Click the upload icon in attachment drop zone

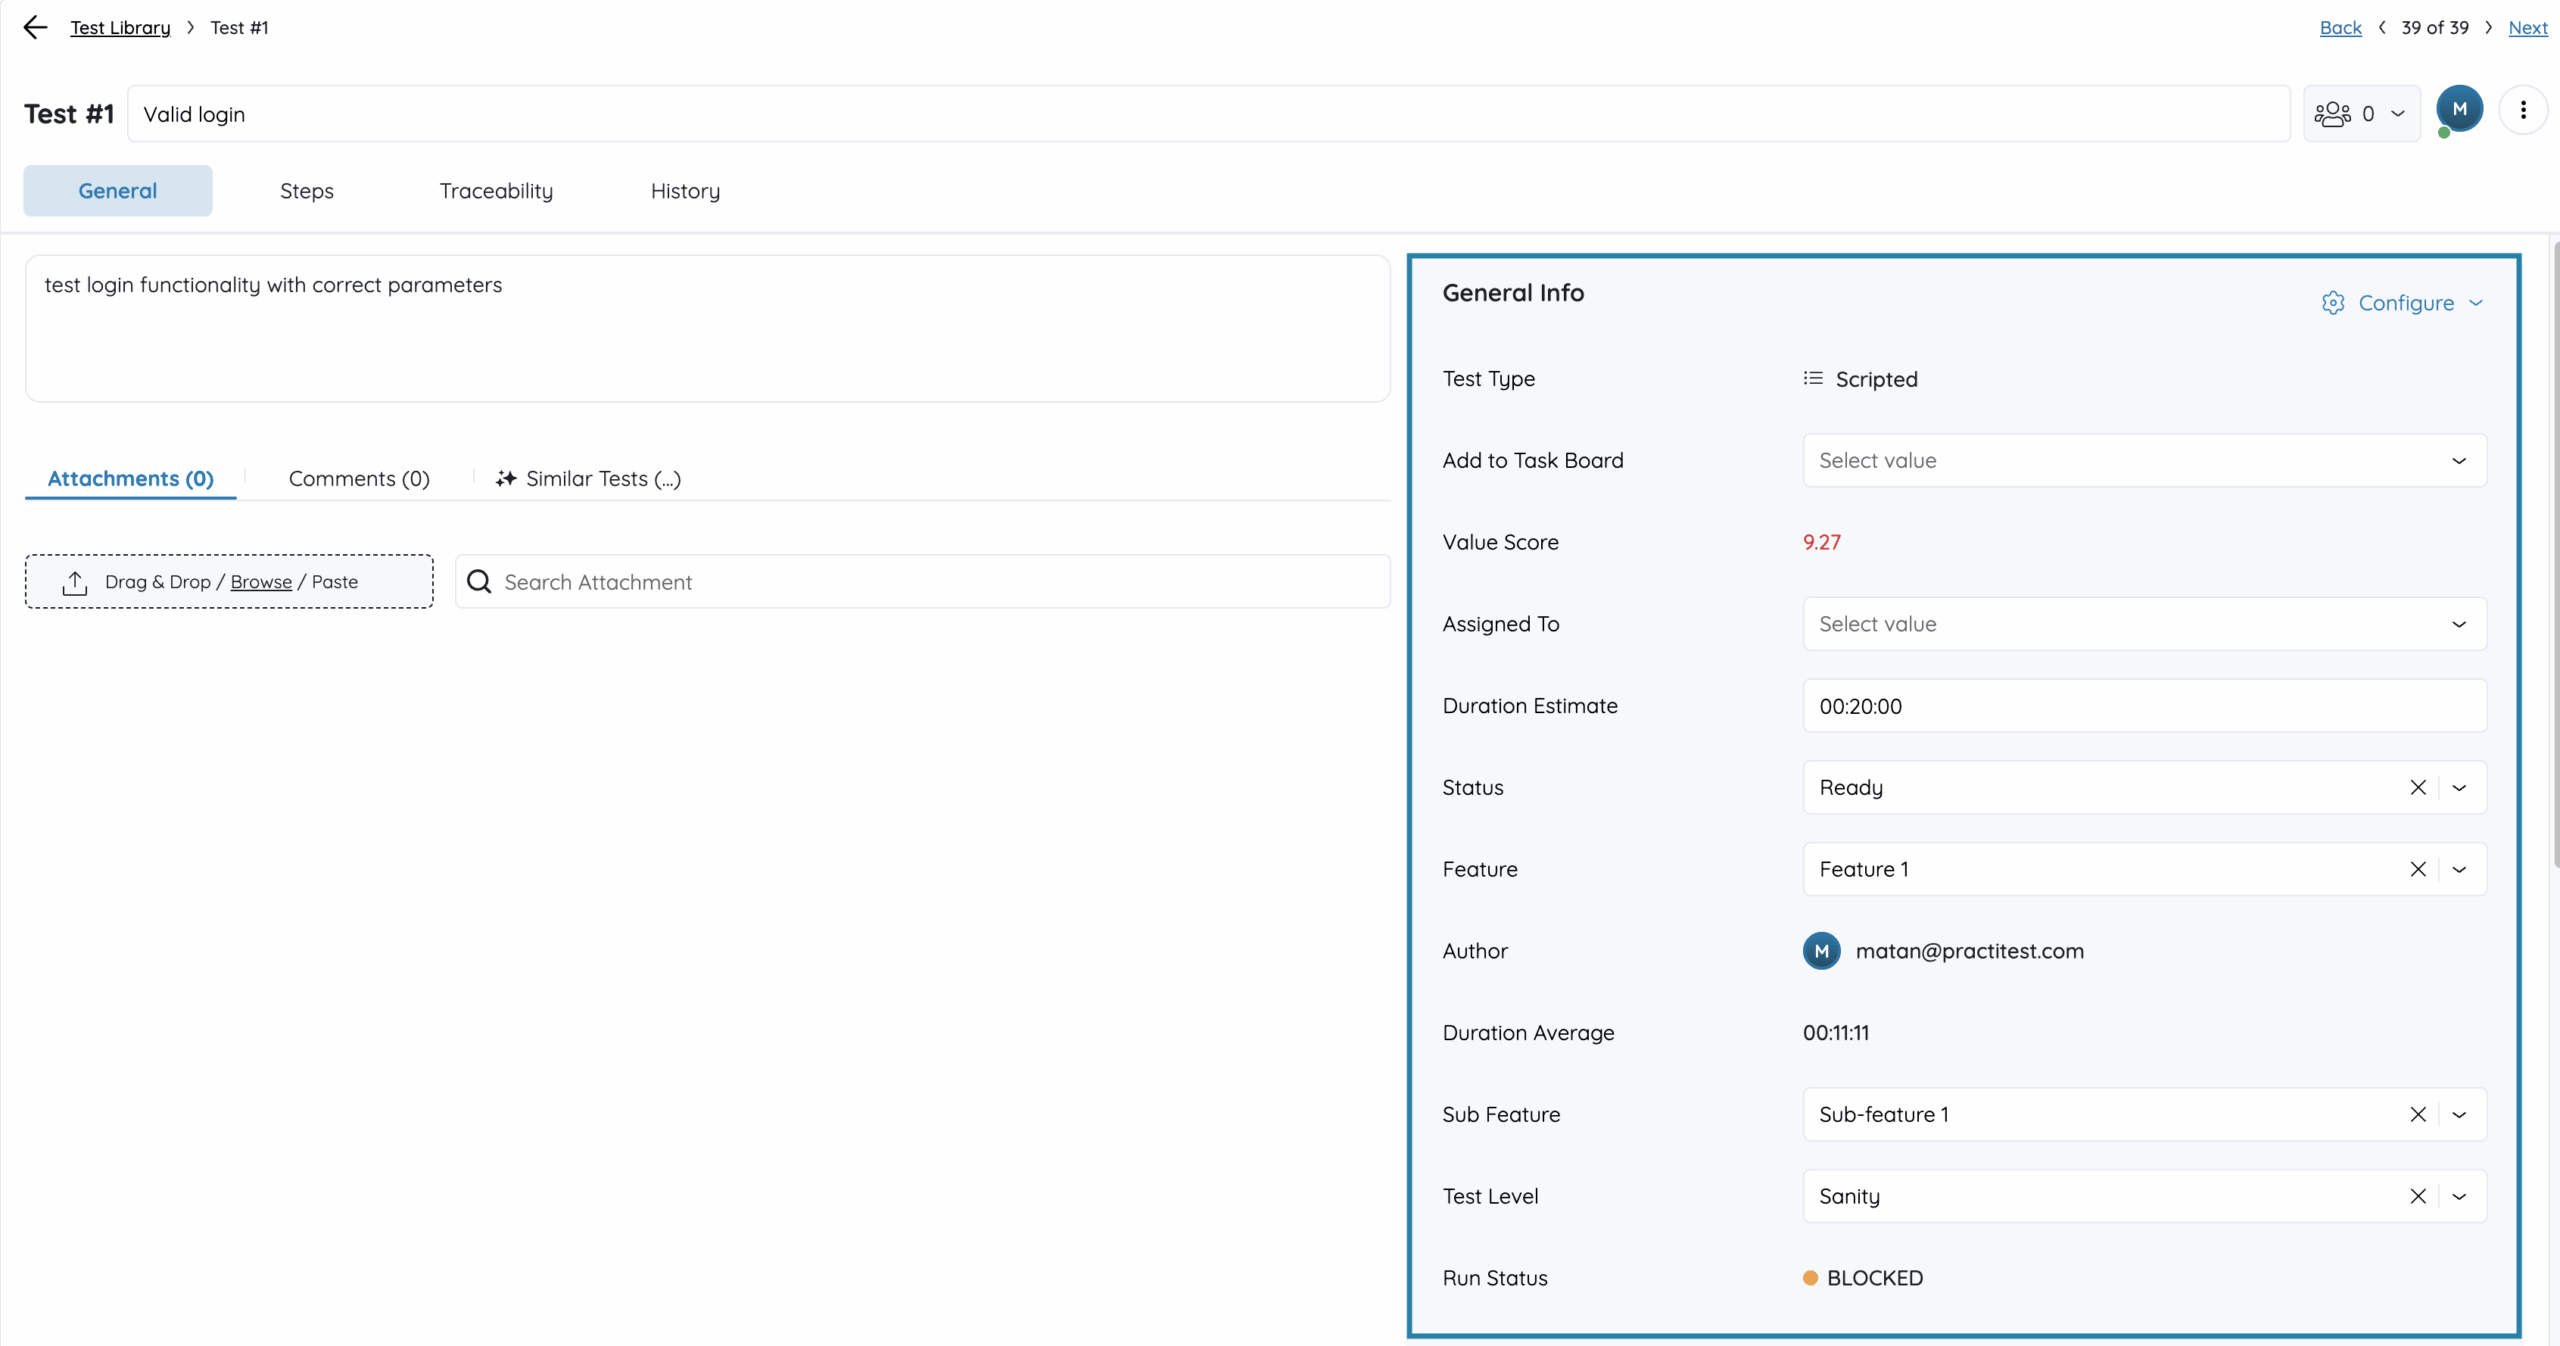(x=75, y=582)
